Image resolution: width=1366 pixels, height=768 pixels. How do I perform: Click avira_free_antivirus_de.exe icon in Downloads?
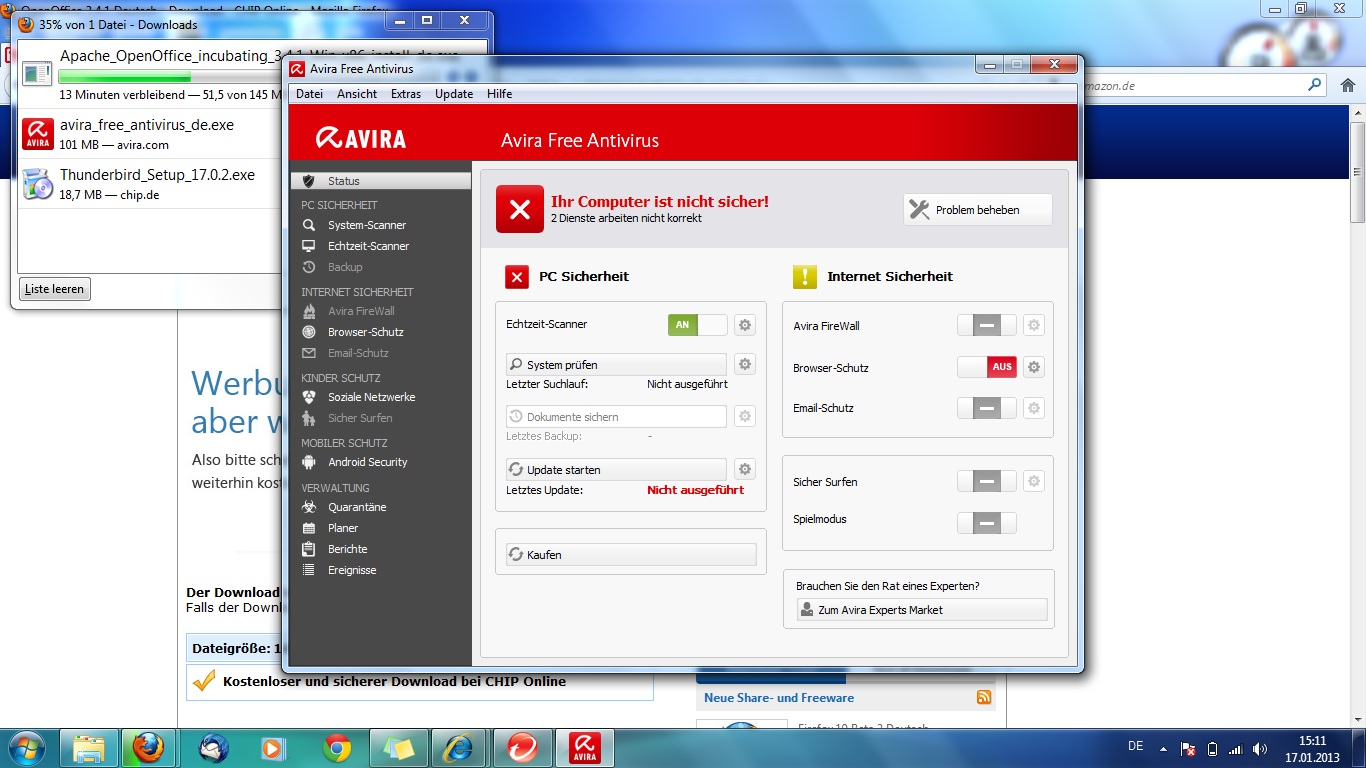pyautogui.click(x=38, y=134)
